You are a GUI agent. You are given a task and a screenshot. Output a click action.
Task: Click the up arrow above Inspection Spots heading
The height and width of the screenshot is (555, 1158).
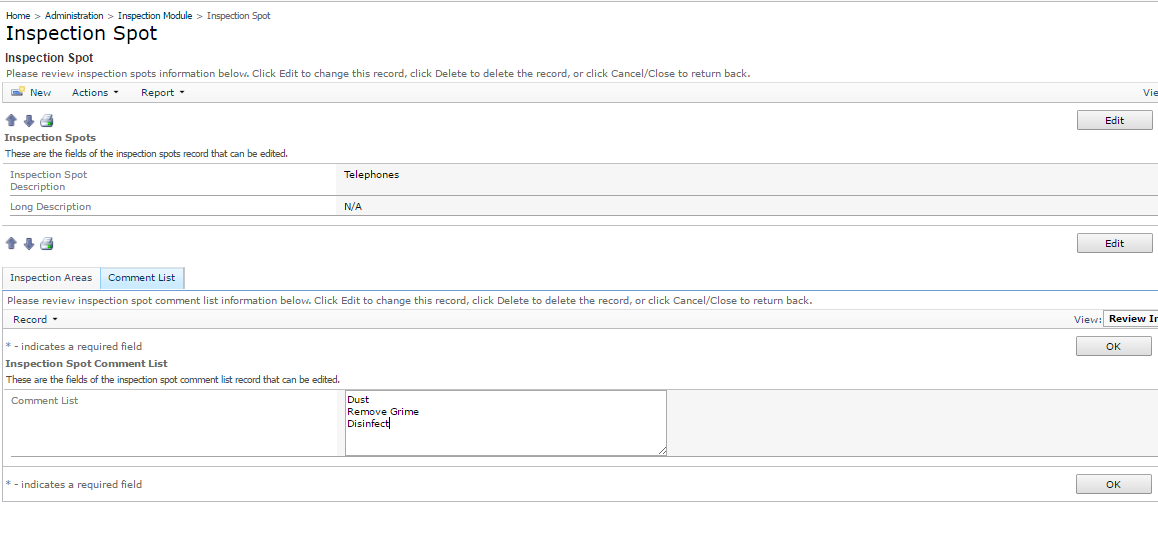(x=12, y=120)
